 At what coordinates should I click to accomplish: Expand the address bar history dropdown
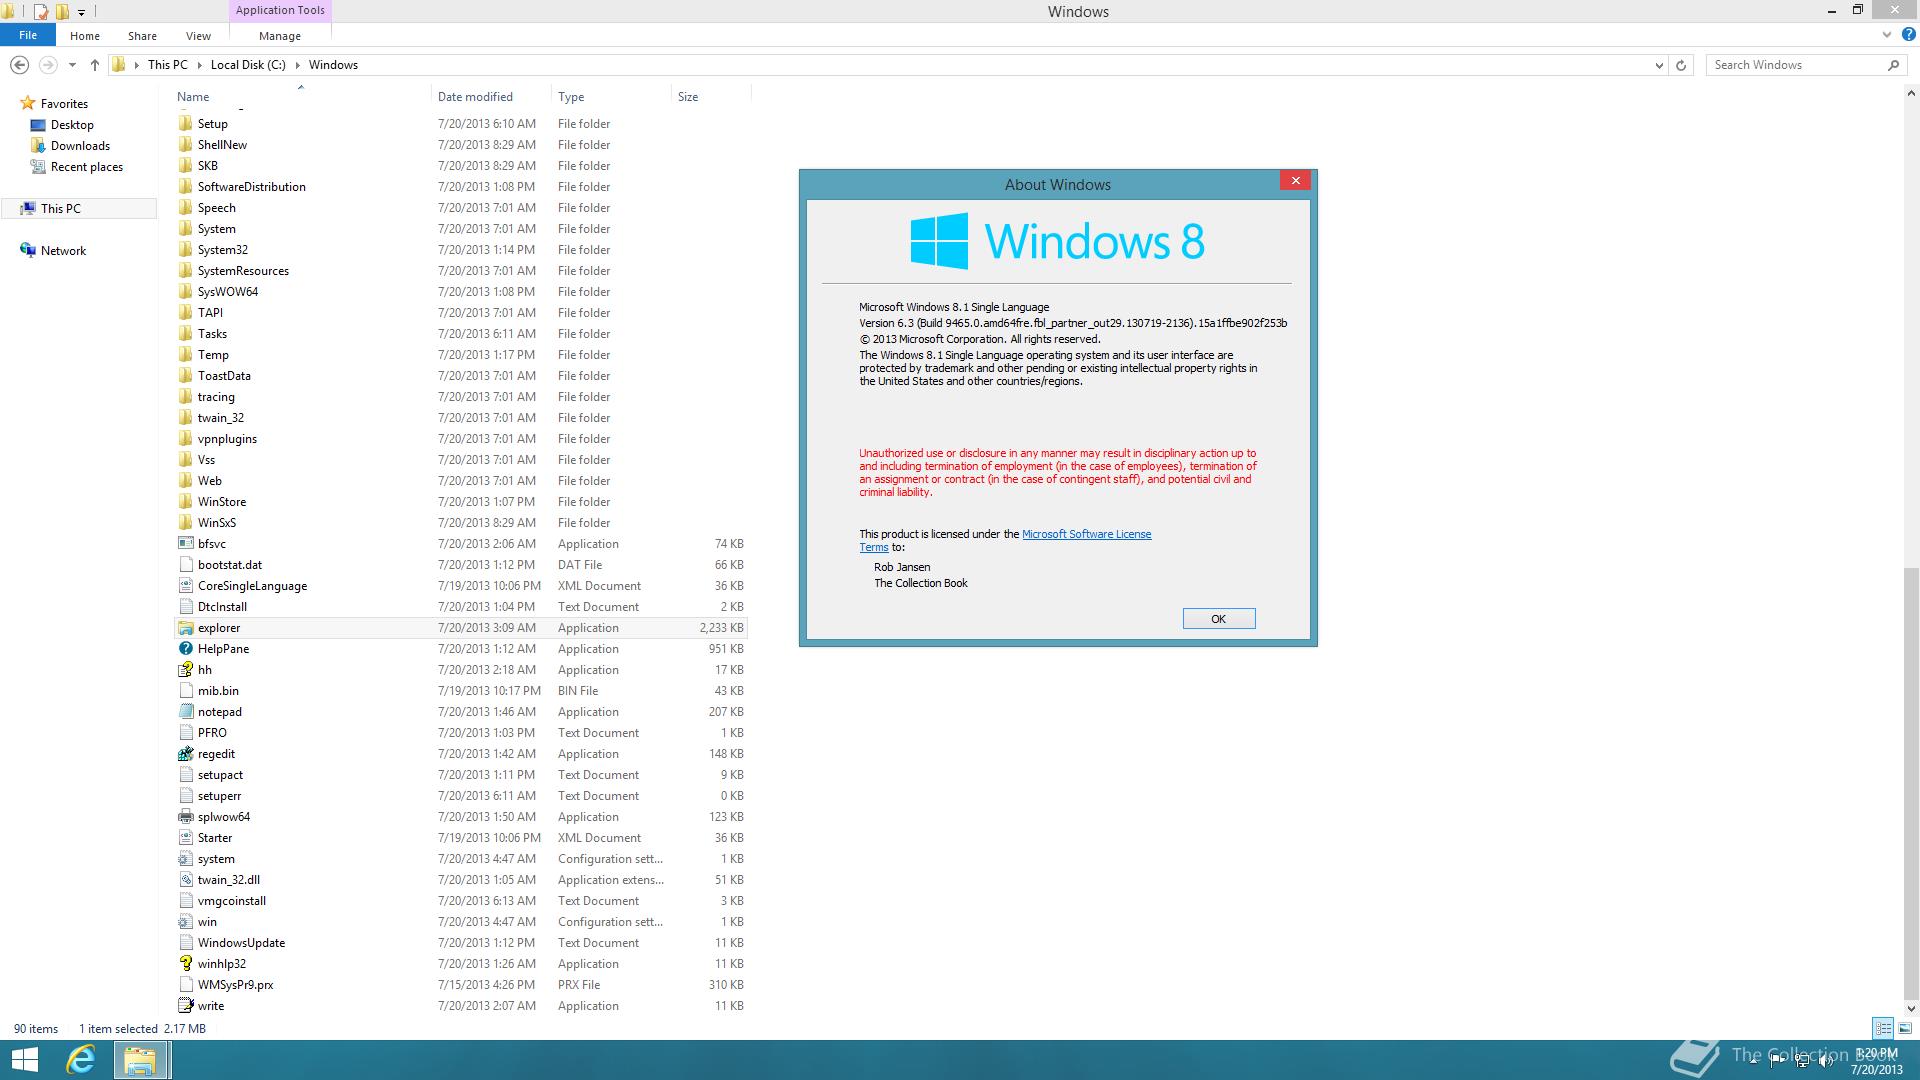point(1659,65)
